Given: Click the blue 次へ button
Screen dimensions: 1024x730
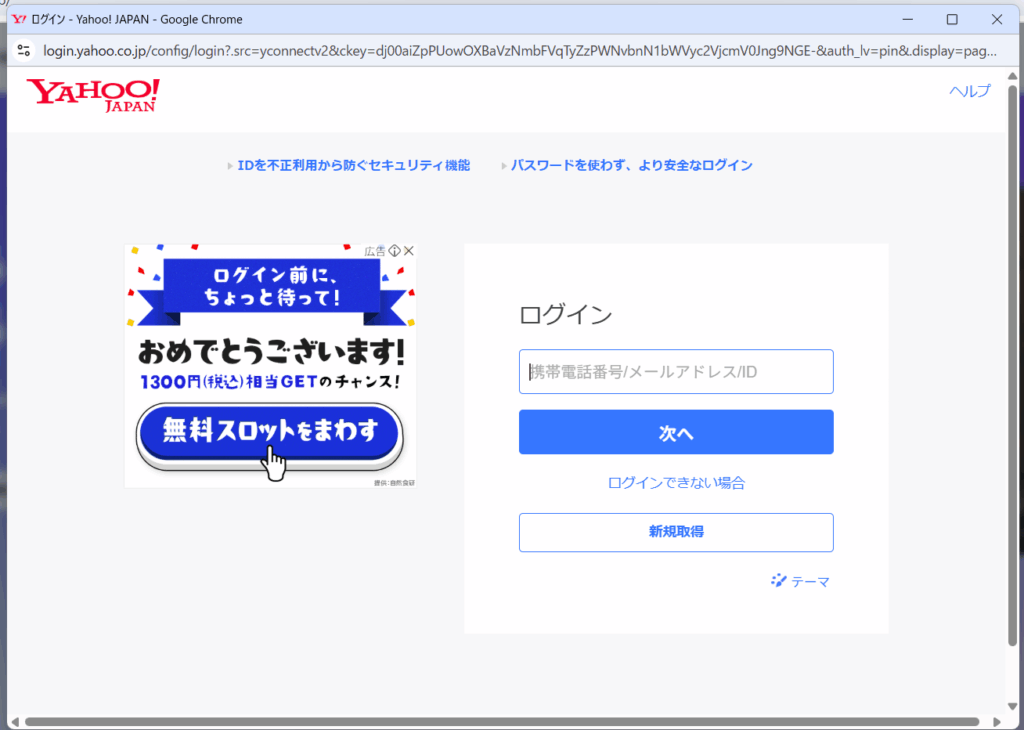Looking at the screenshot, I should click(x=676, y=432).
